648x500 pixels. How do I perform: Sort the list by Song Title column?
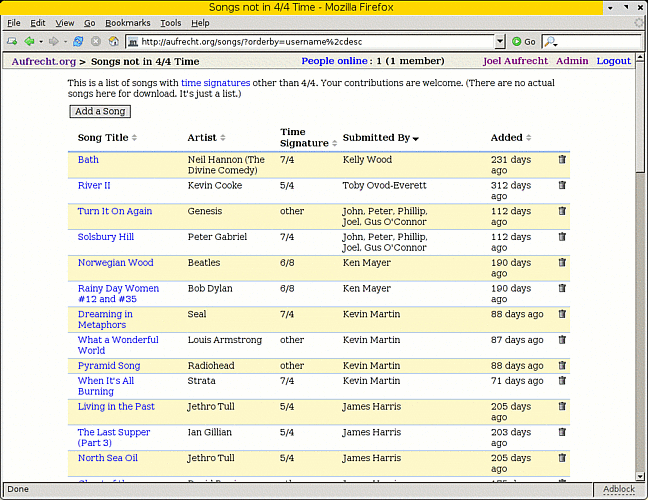pyautogui.click(x=134, y=138)
